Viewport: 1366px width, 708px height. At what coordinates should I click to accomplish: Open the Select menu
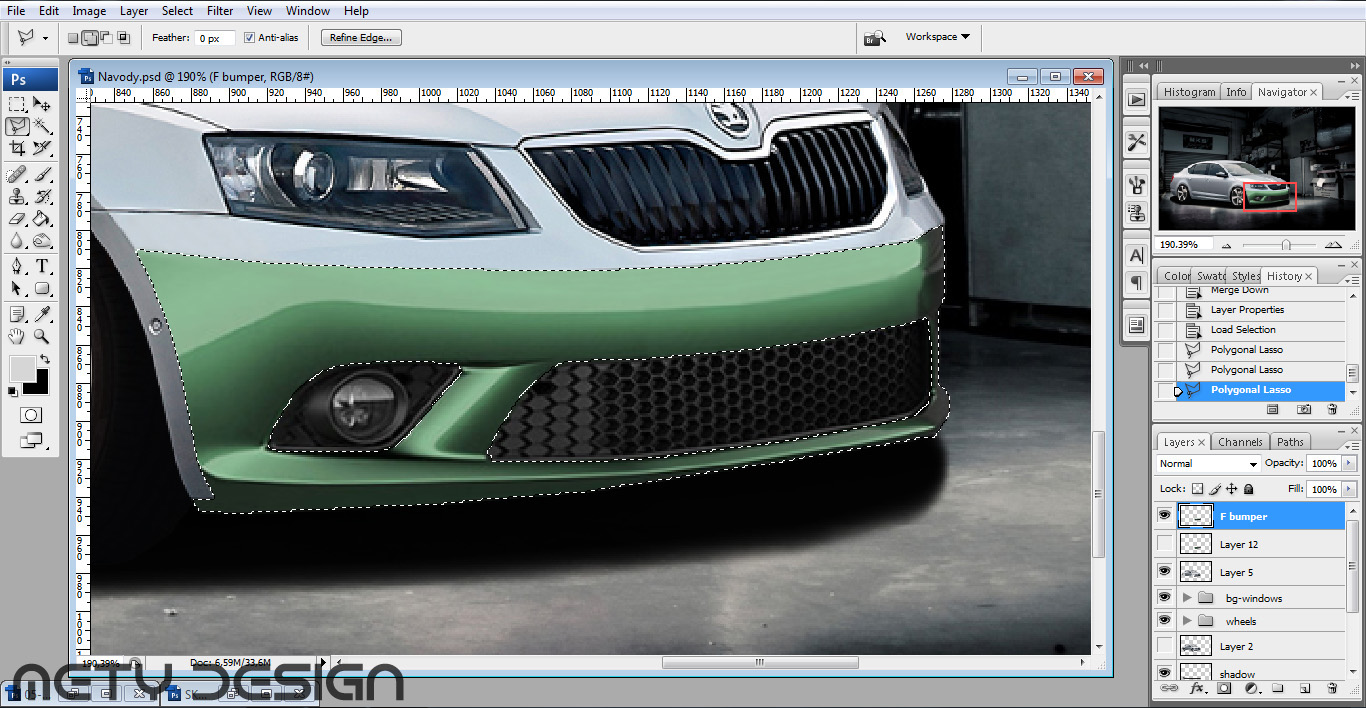coord(177,11)
